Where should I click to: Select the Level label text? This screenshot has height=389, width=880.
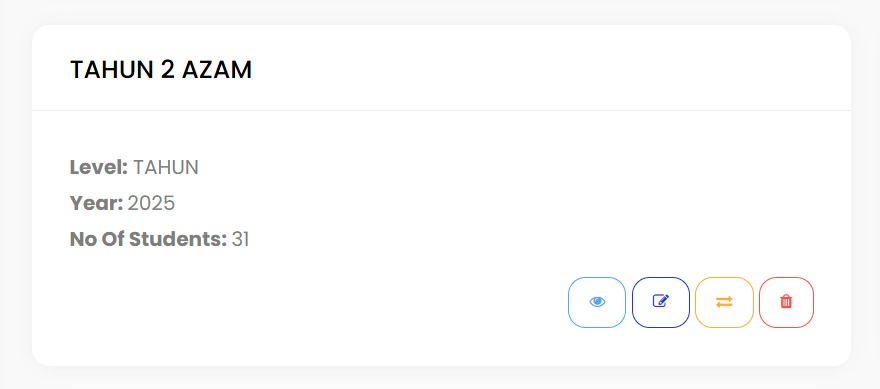(x=99, y=167)
